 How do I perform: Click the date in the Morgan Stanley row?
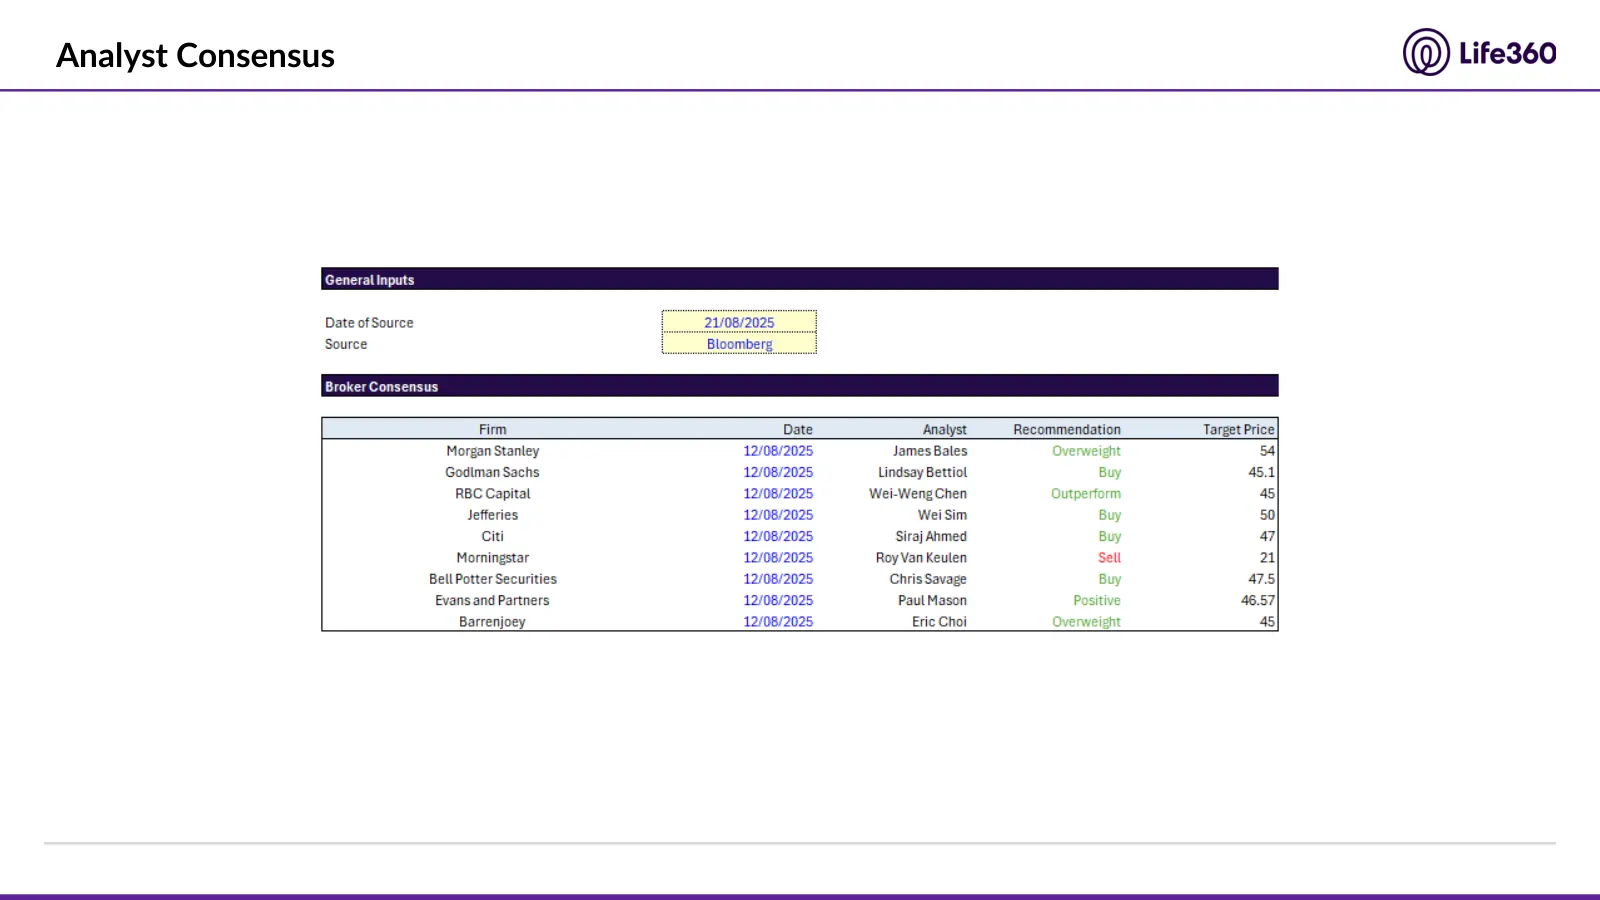click(778, 451)
